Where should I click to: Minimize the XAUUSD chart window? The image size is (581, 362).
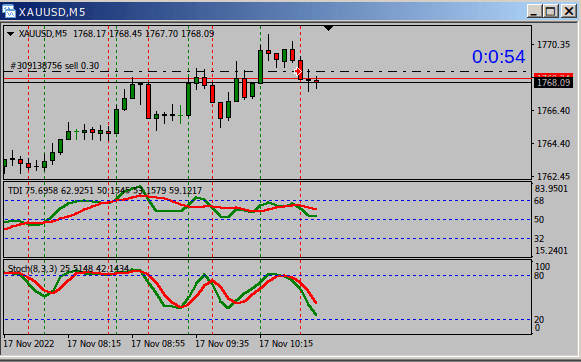(534, 11)
